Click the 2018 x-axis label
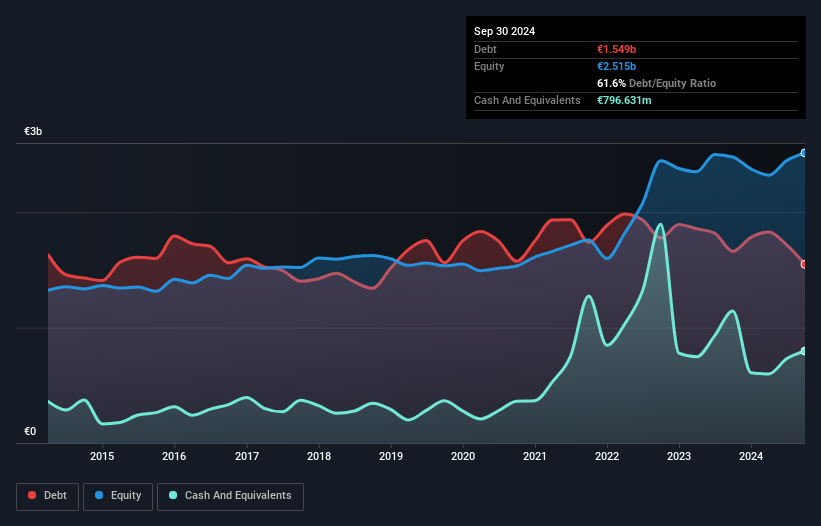 click(319, 456)
